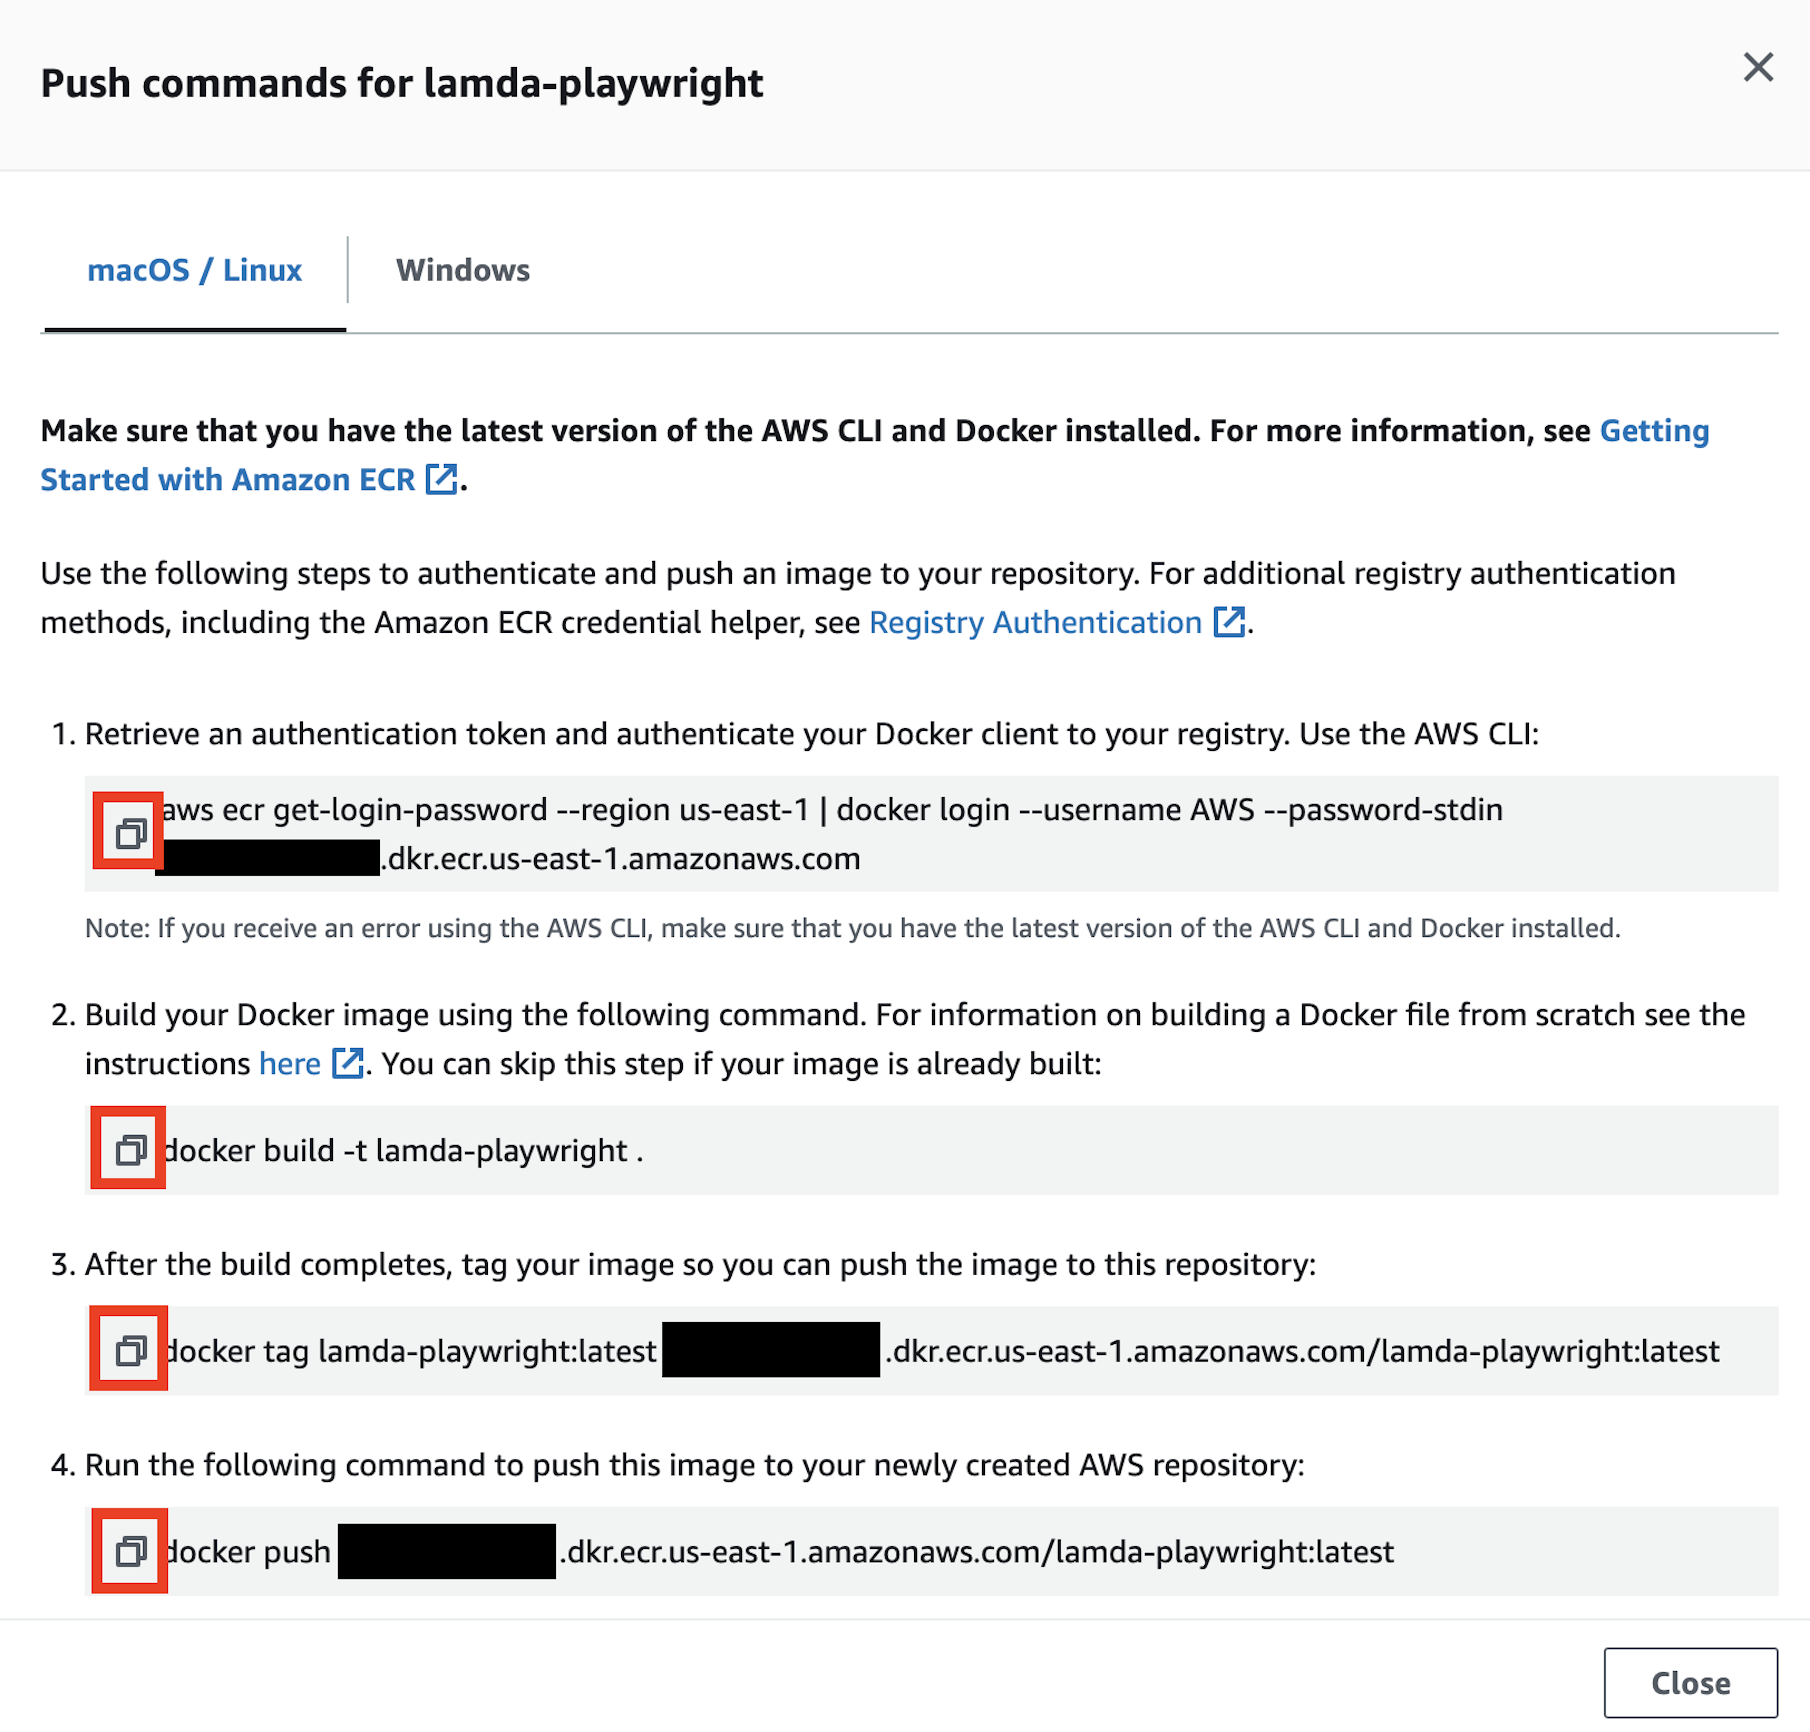Select the docker push command text block
This screenshot has width=1810, height=1732.
click(800, 1551)
